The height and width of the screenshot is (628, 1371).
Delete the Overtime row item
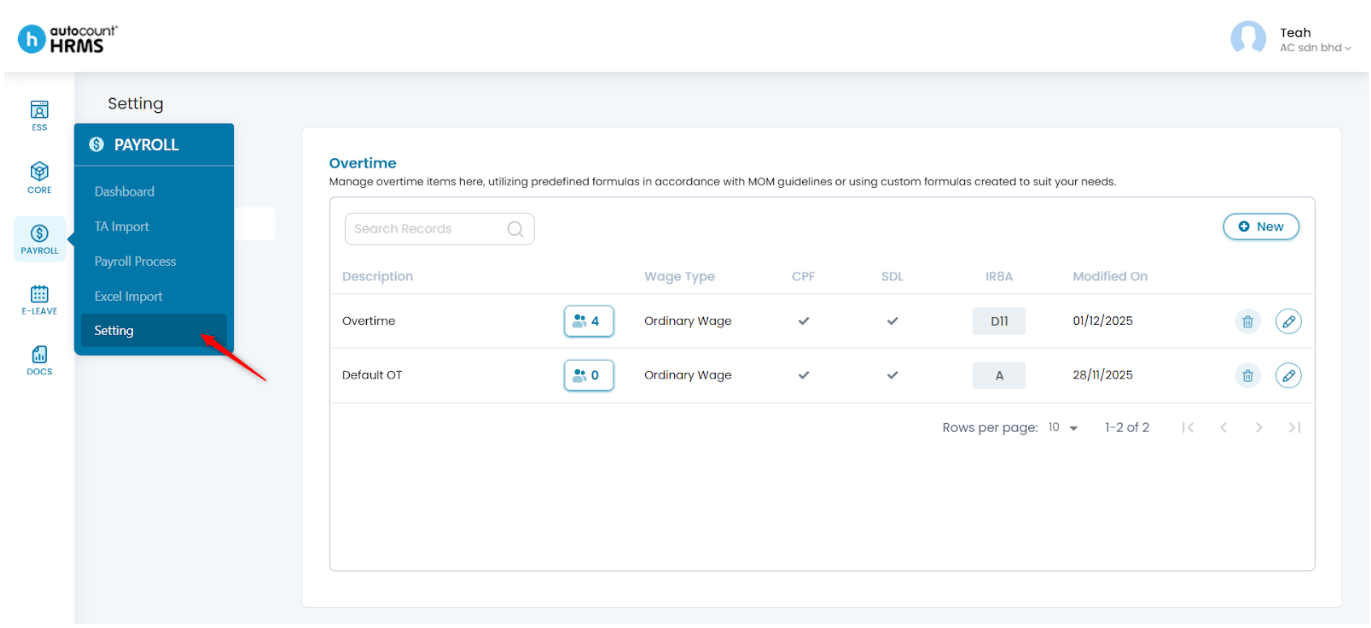tap(1247, 321)
